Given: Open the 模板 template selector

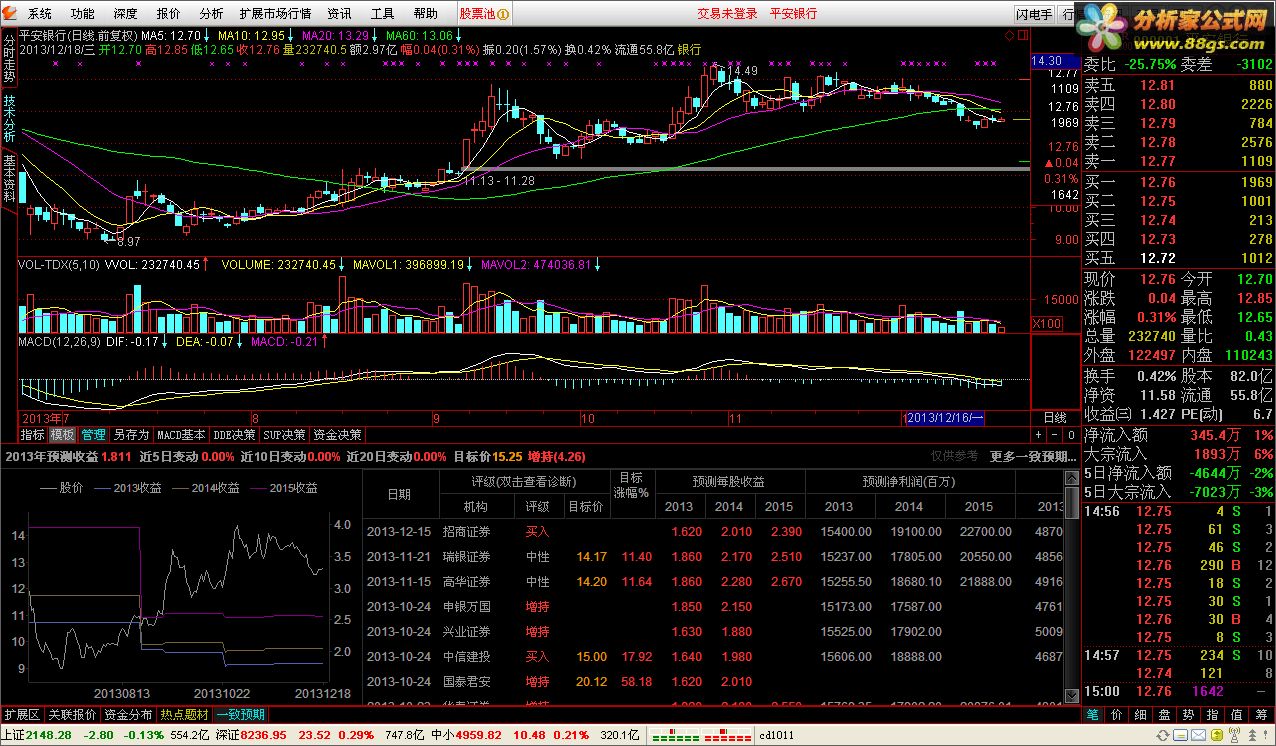Looking at the screenshot, I should [x=62, y=435].
